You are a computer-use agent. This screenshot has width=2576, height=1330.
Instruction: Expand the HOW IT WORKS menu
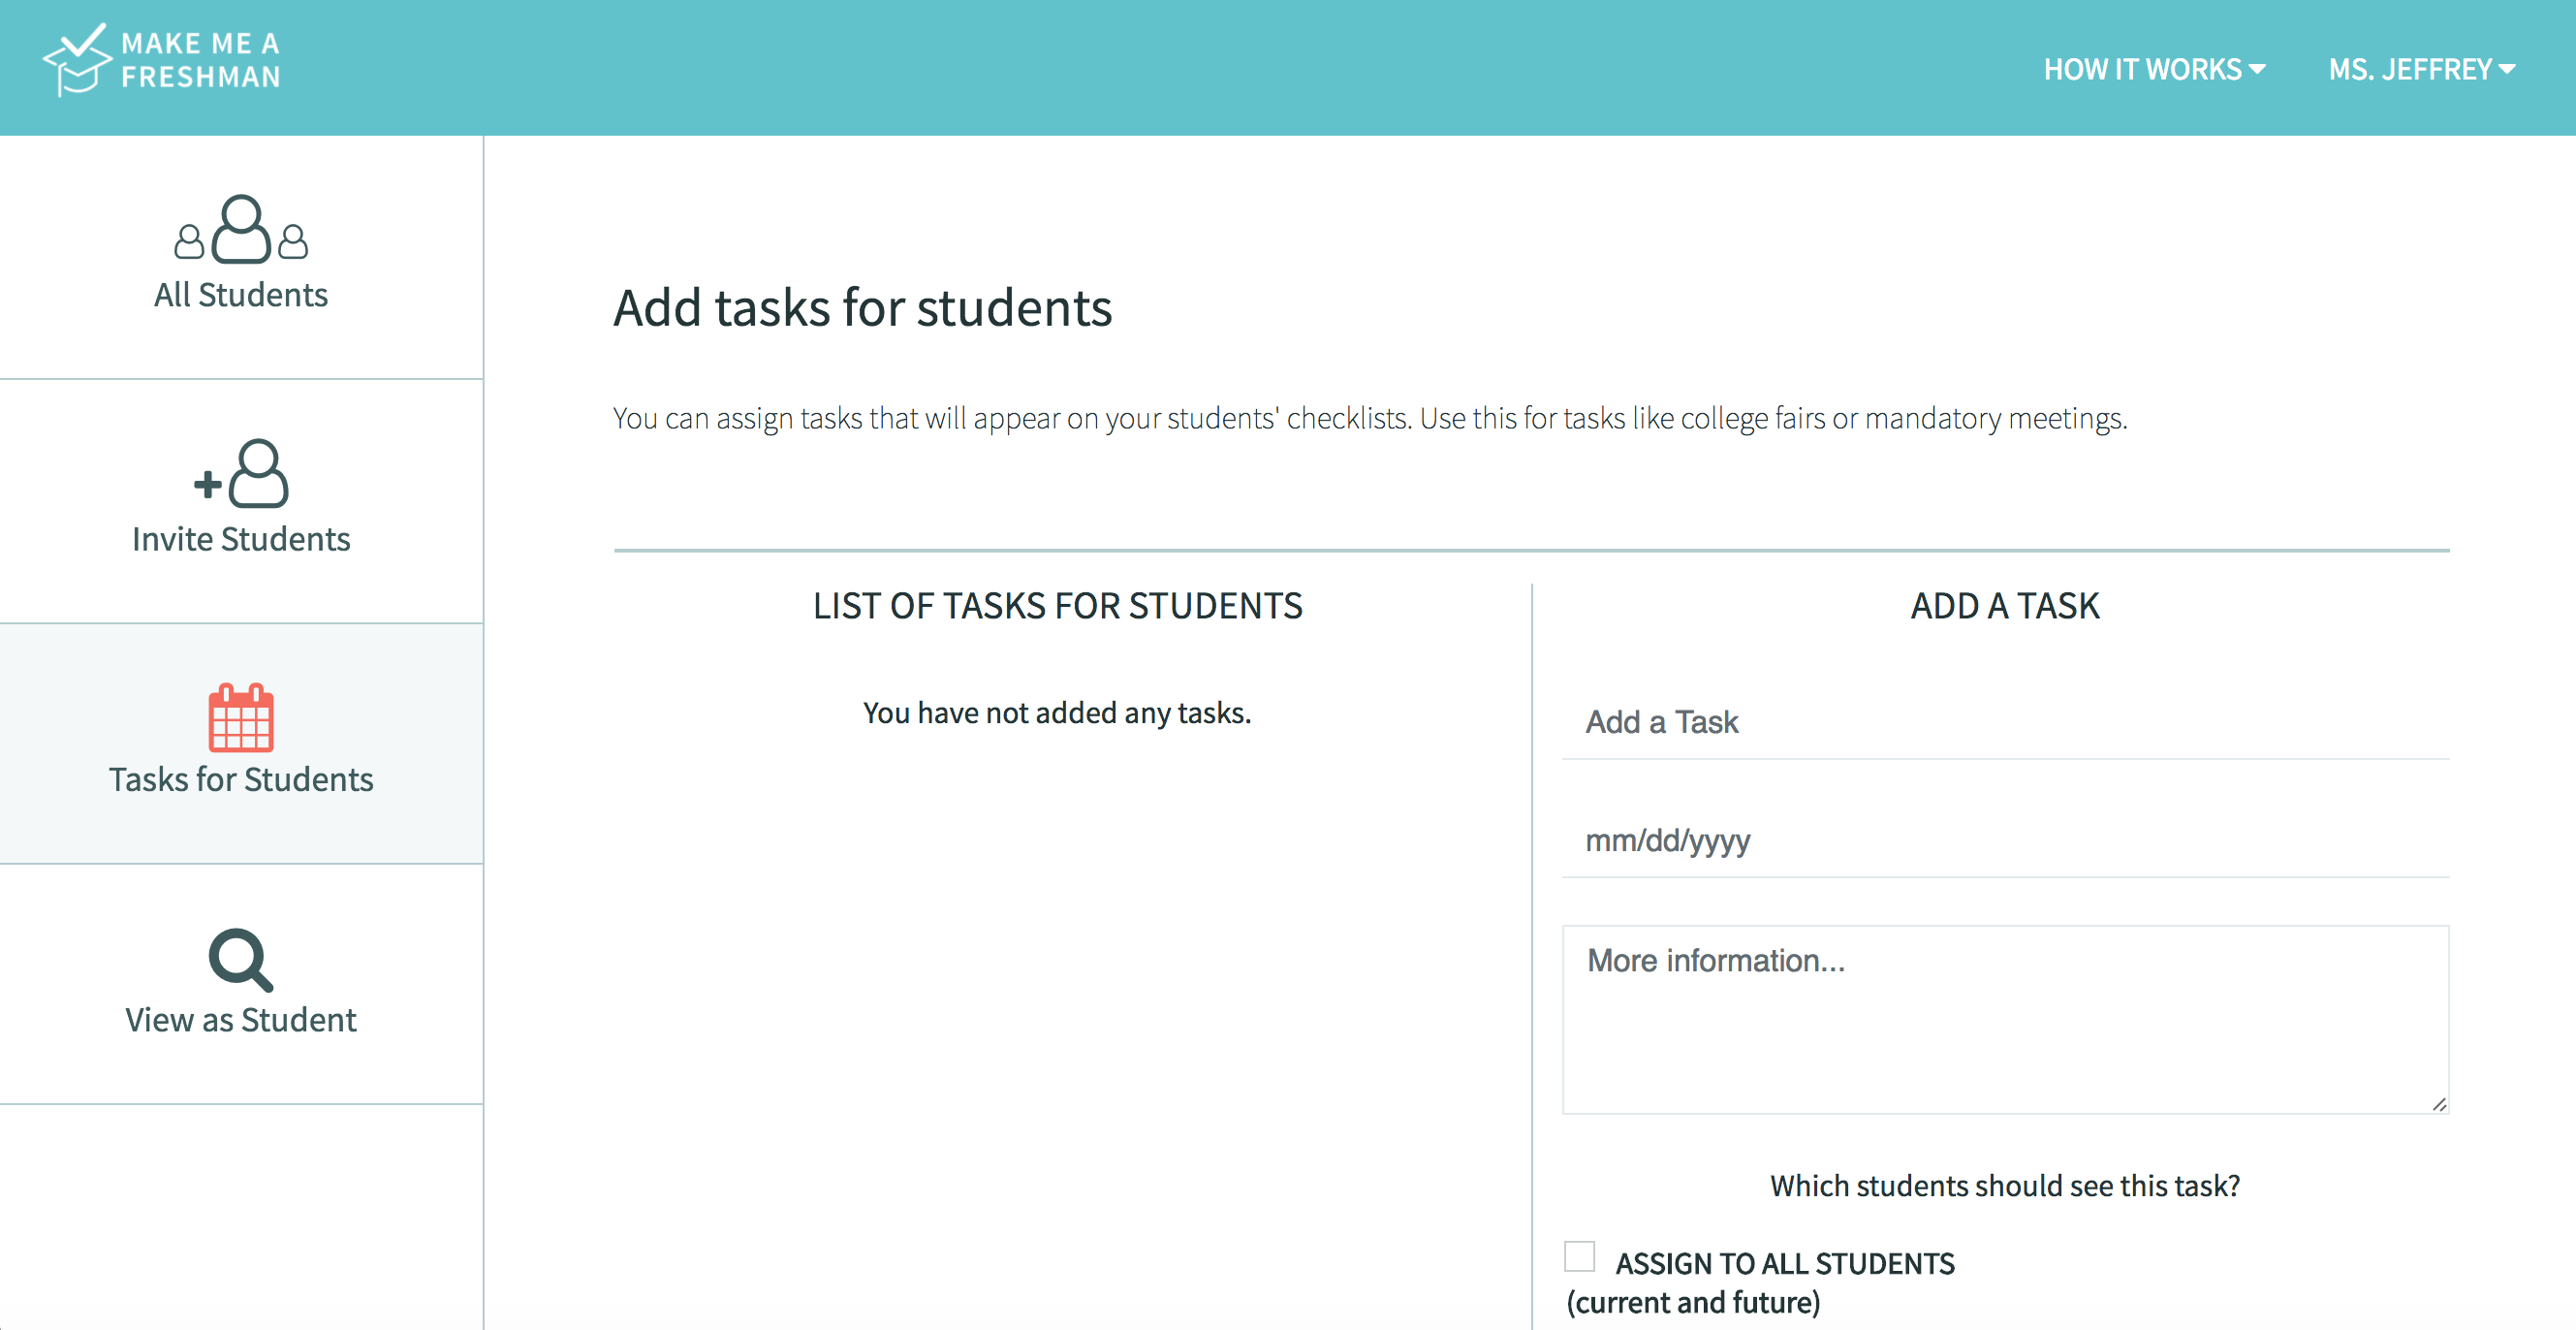click(2142, 69)
